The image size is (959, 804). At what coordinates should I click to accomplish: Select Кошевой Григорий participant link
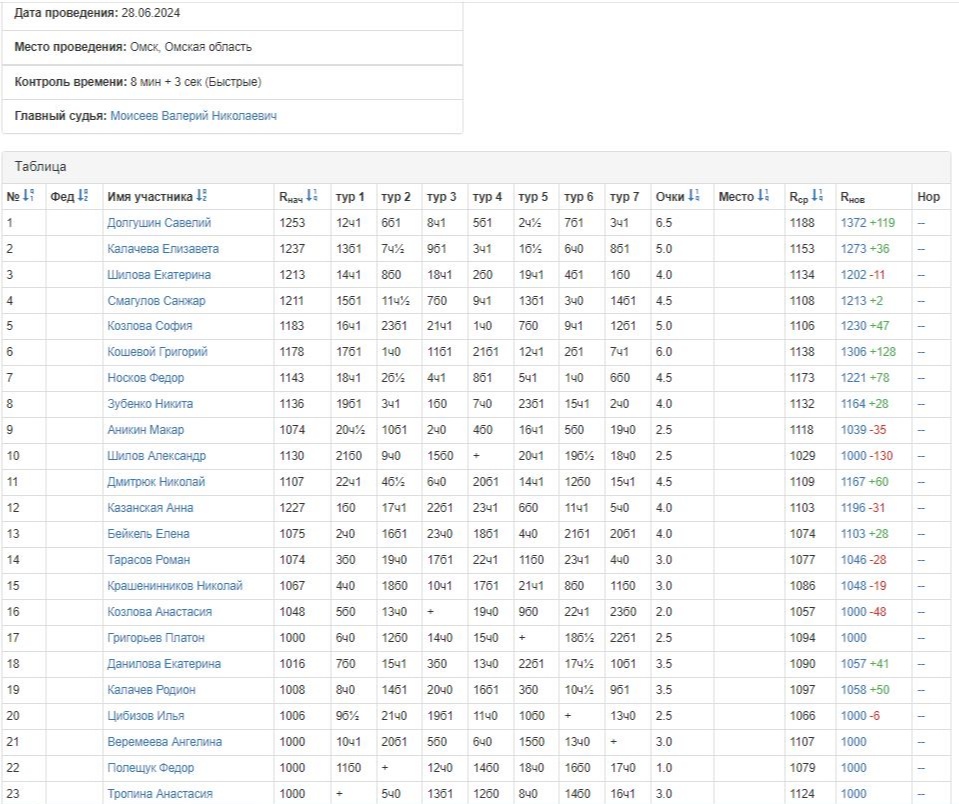point(157,352)
